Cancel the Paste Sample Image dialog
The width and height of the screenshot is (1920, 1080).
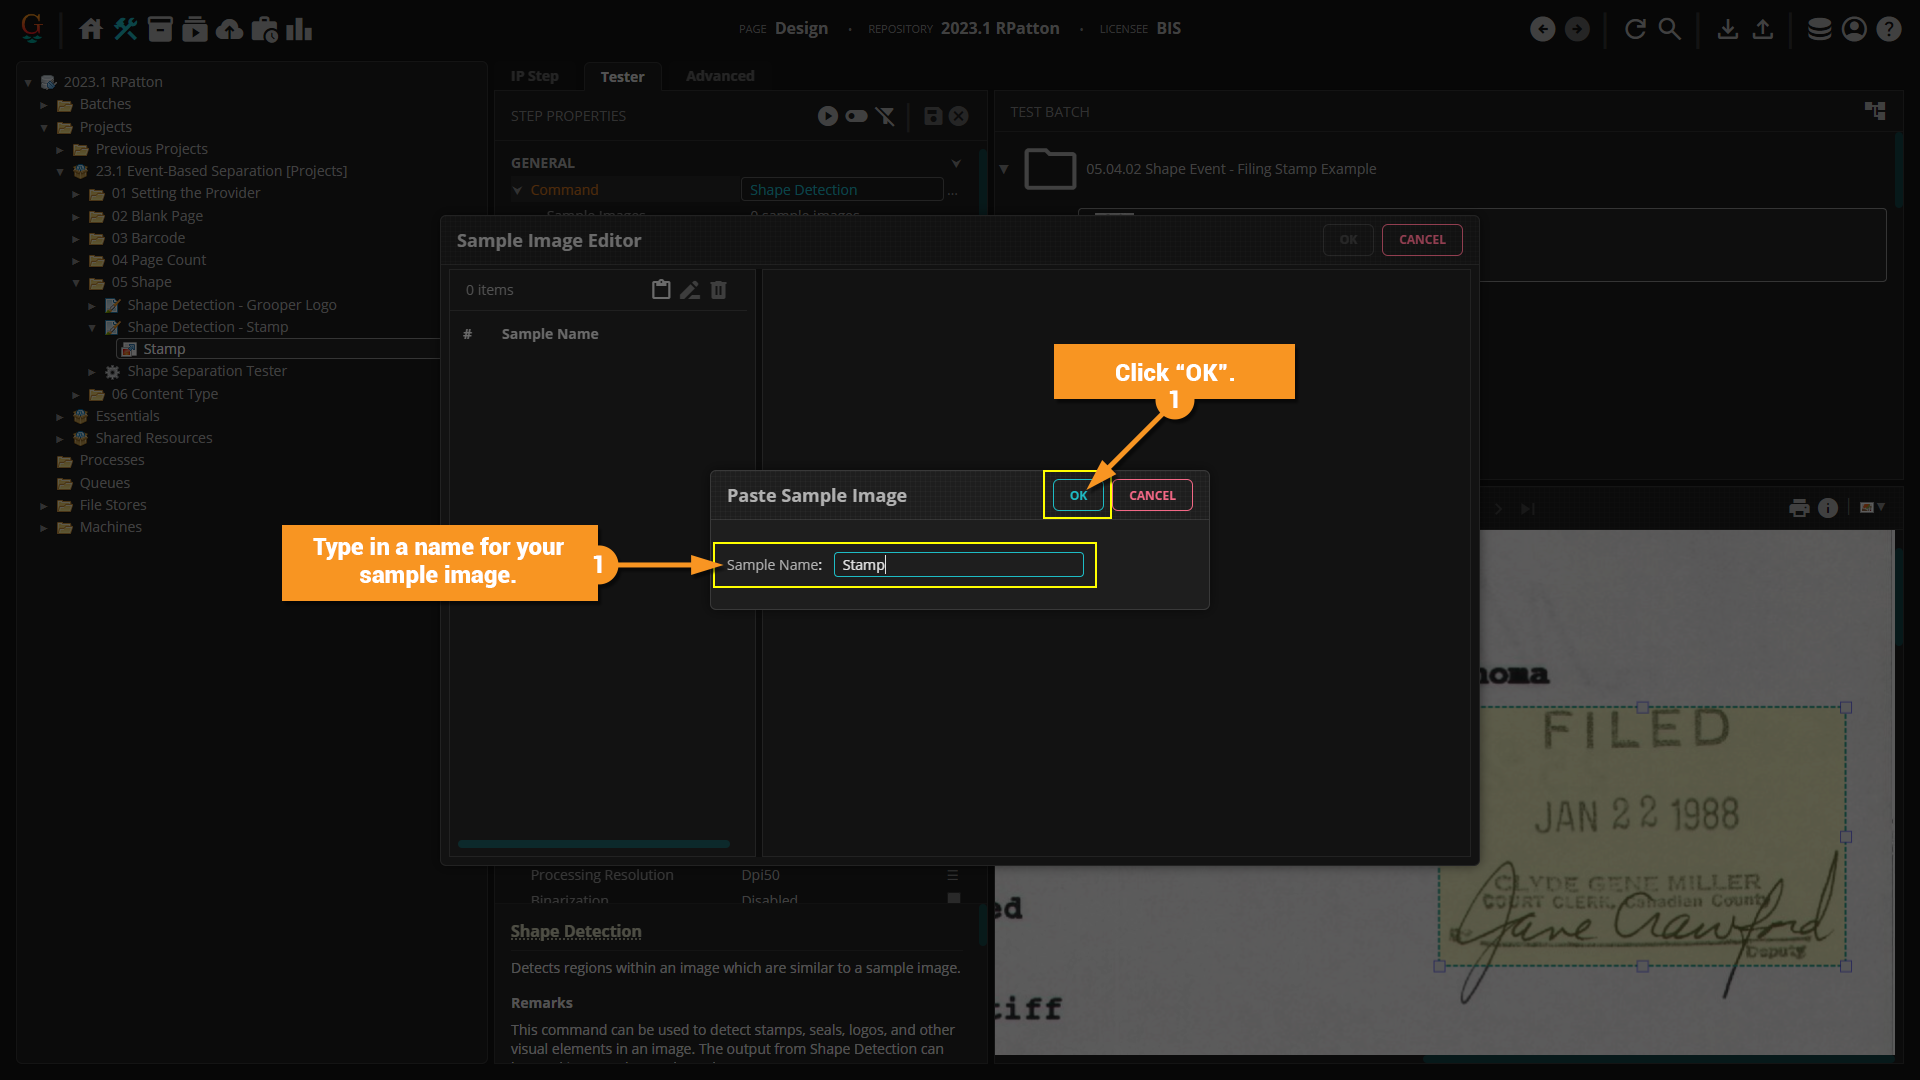click(x=1152, y=495)
